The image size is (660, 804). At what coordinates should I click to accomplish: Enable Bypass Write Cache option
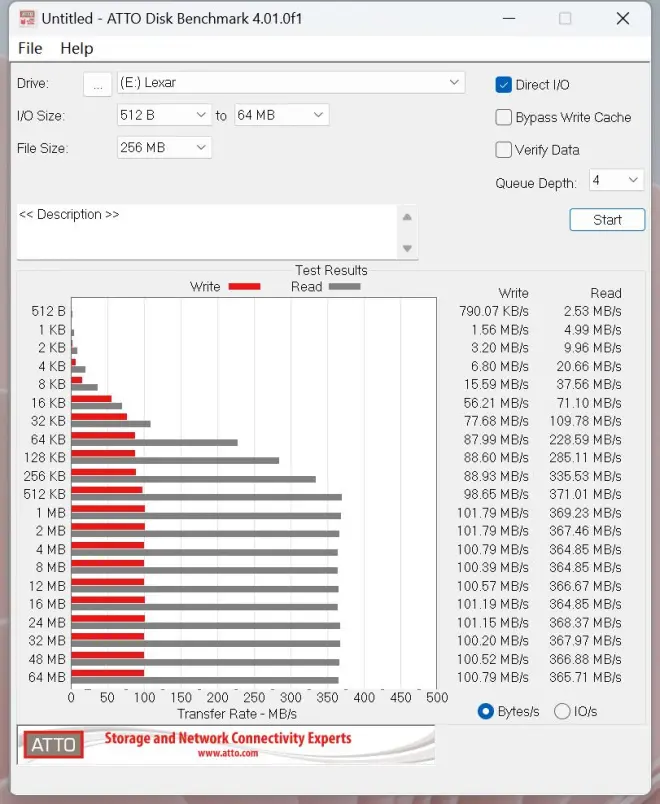[504, 118]
